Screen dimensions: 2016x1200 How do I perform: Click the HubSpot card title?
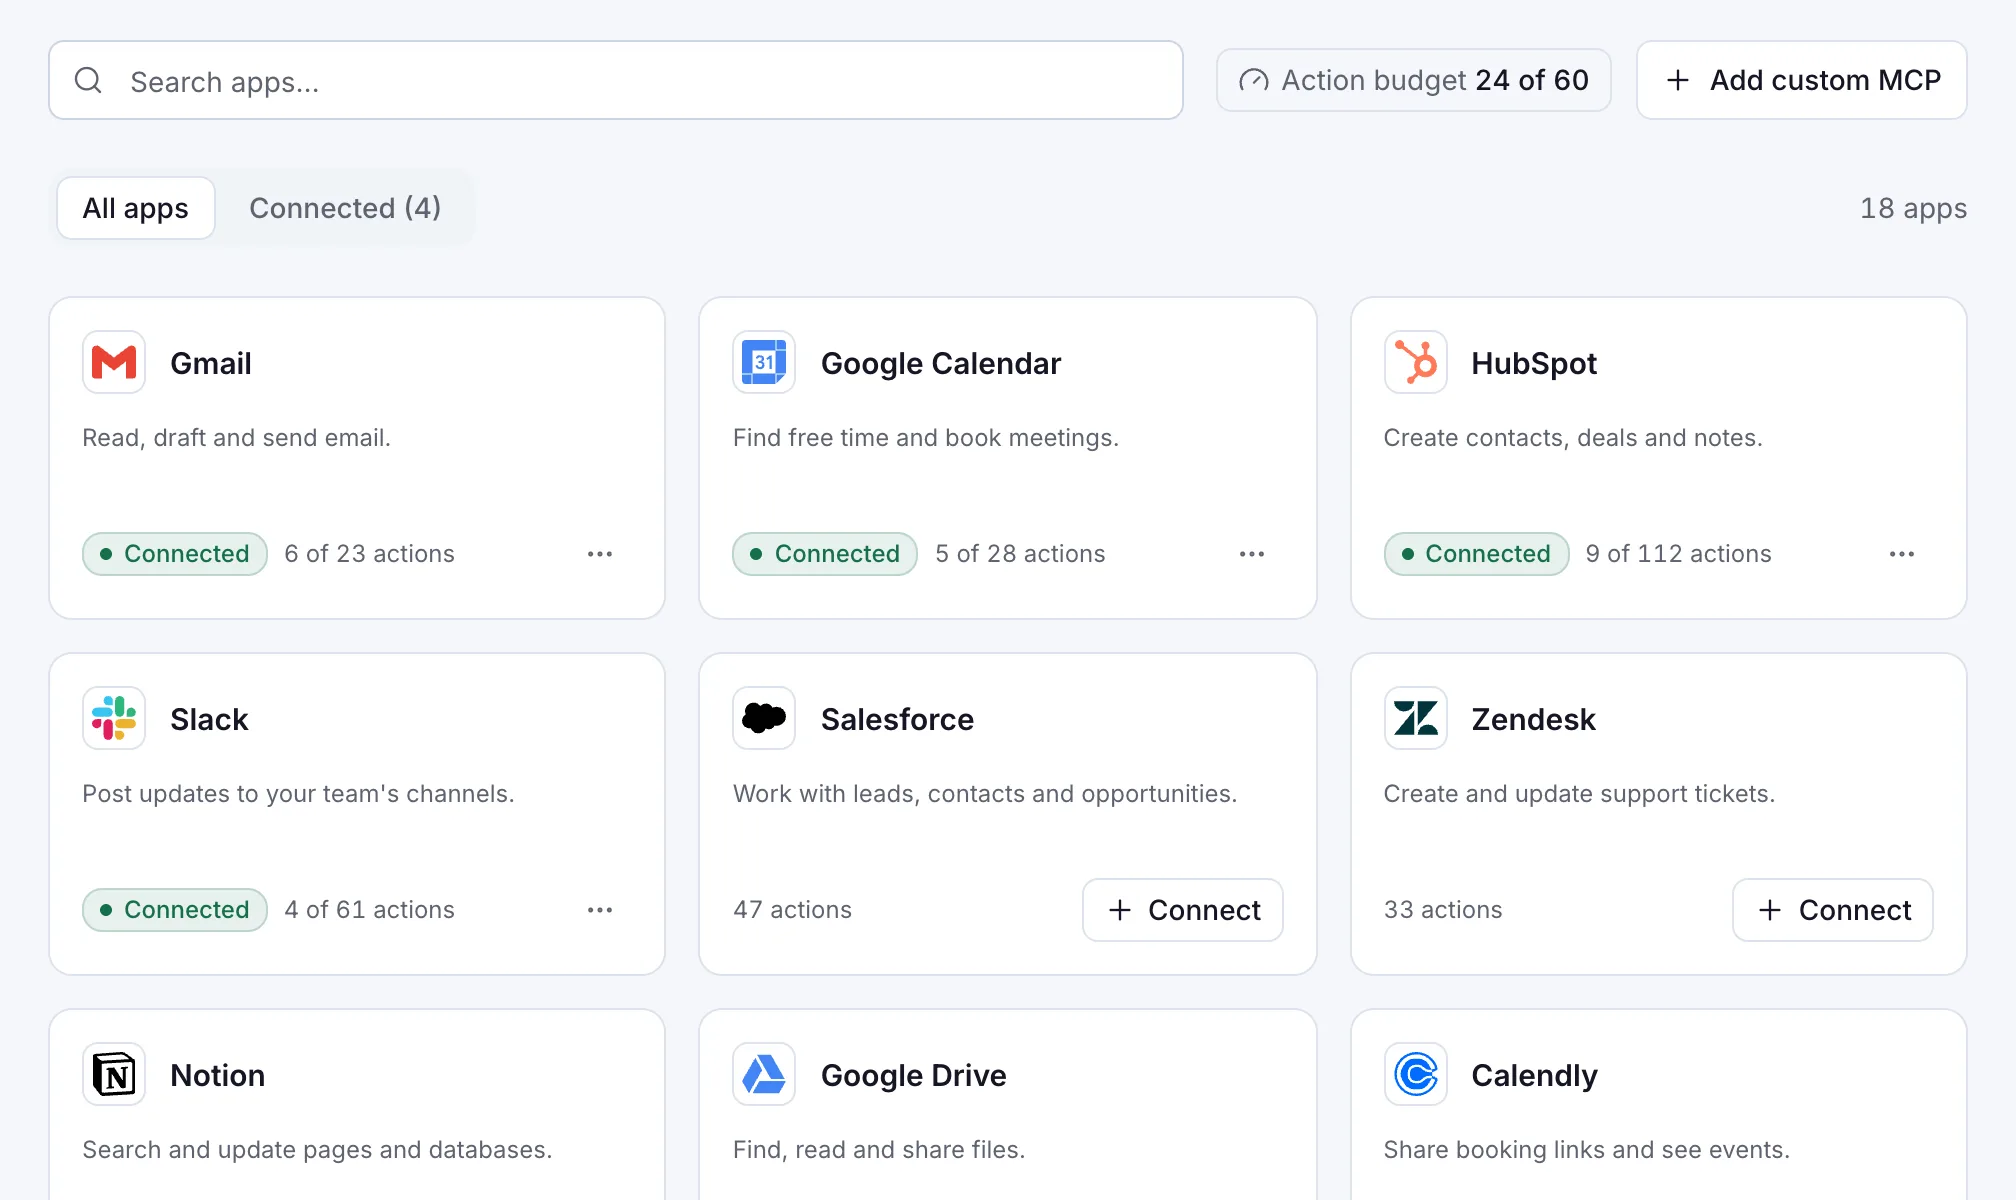pos(1534,363)
